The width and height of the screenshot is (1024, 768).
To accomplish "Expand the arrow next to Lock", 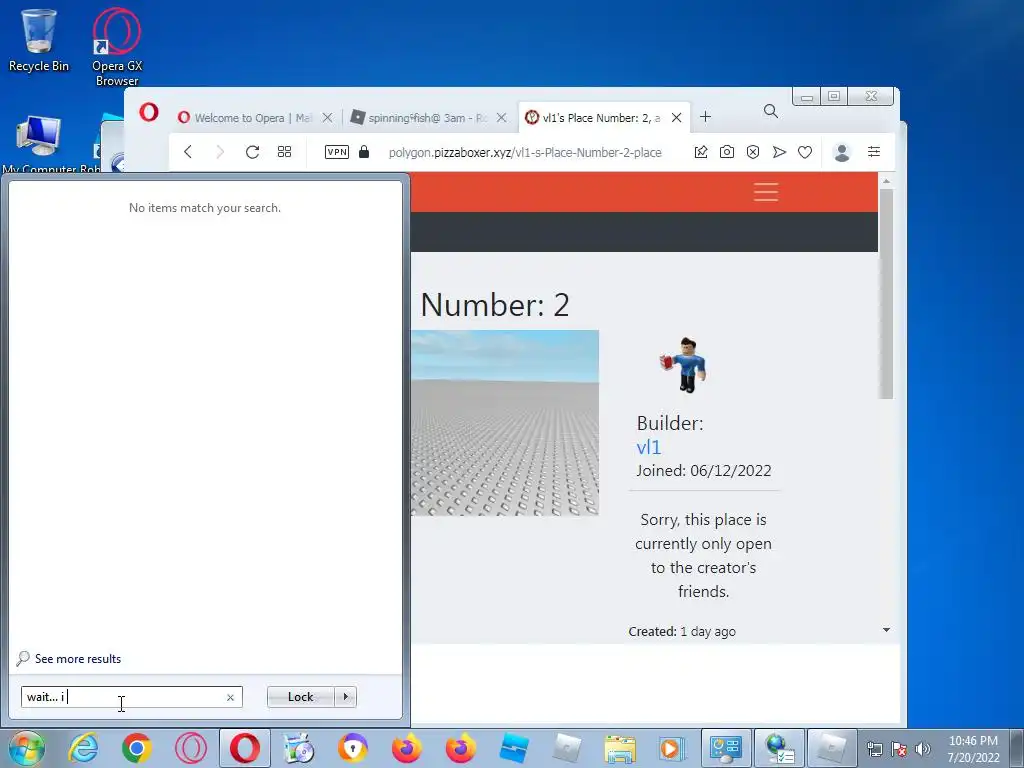I will point(345,697).
